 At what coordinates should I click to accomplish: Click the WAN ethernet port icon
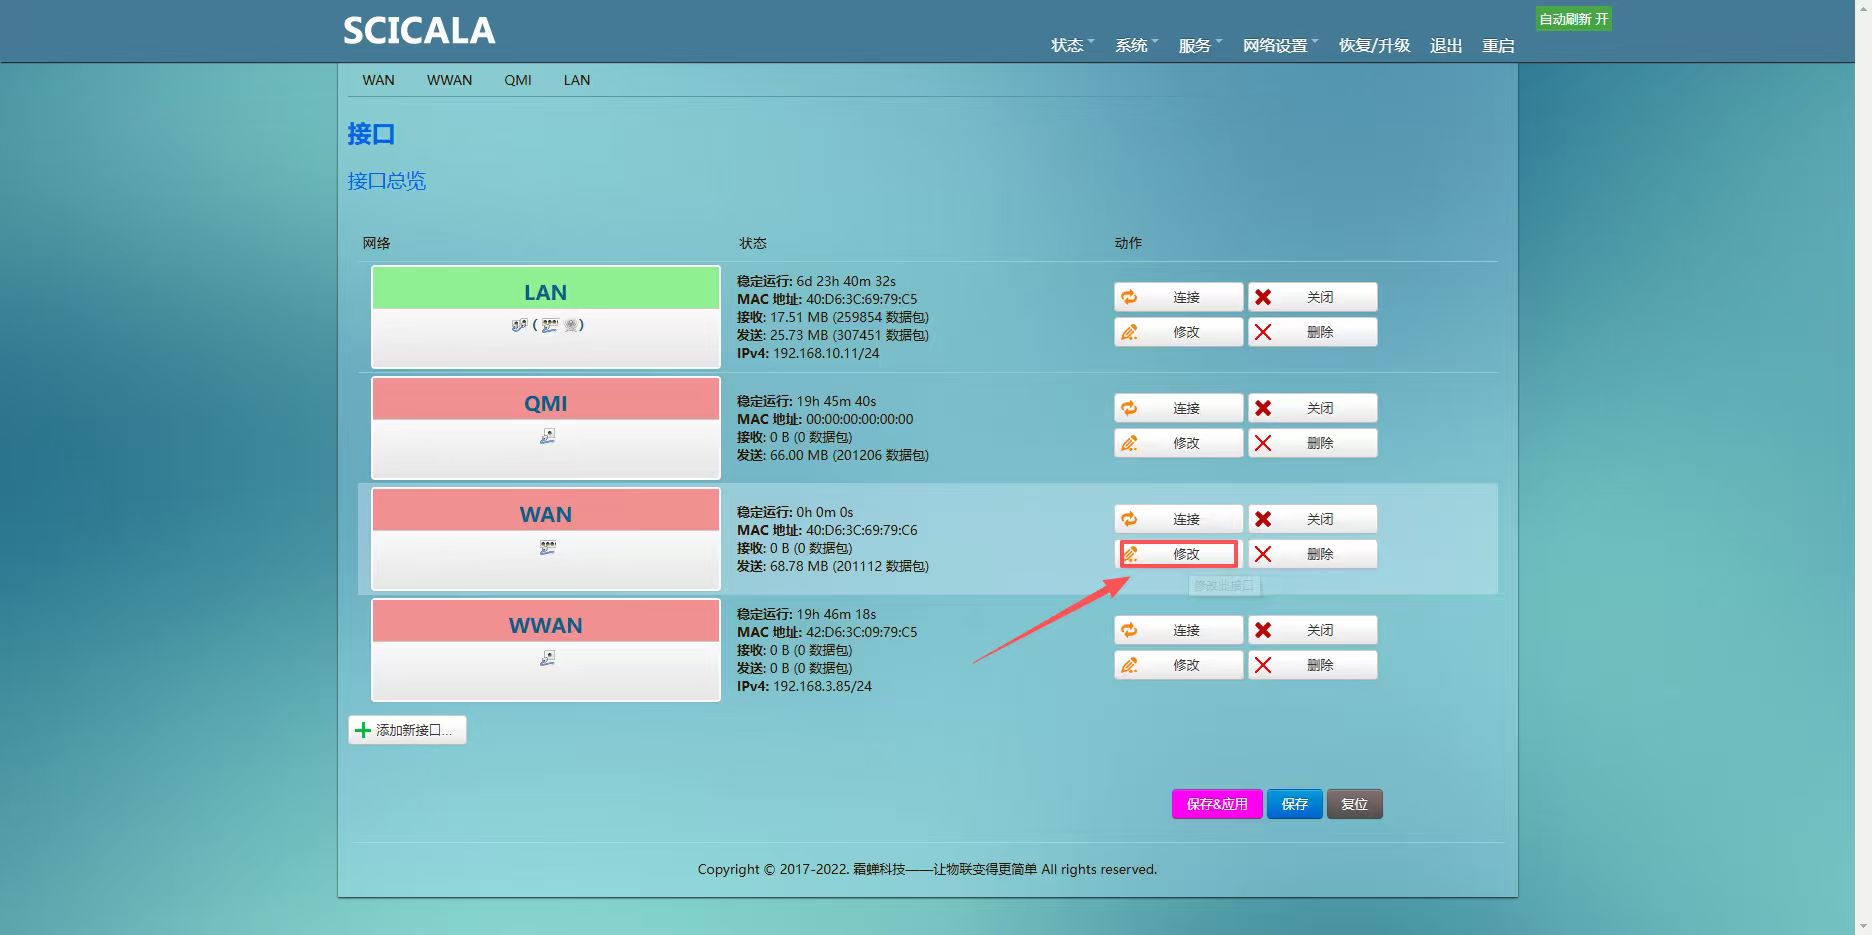pyautogui.click(x=547, y=547)
